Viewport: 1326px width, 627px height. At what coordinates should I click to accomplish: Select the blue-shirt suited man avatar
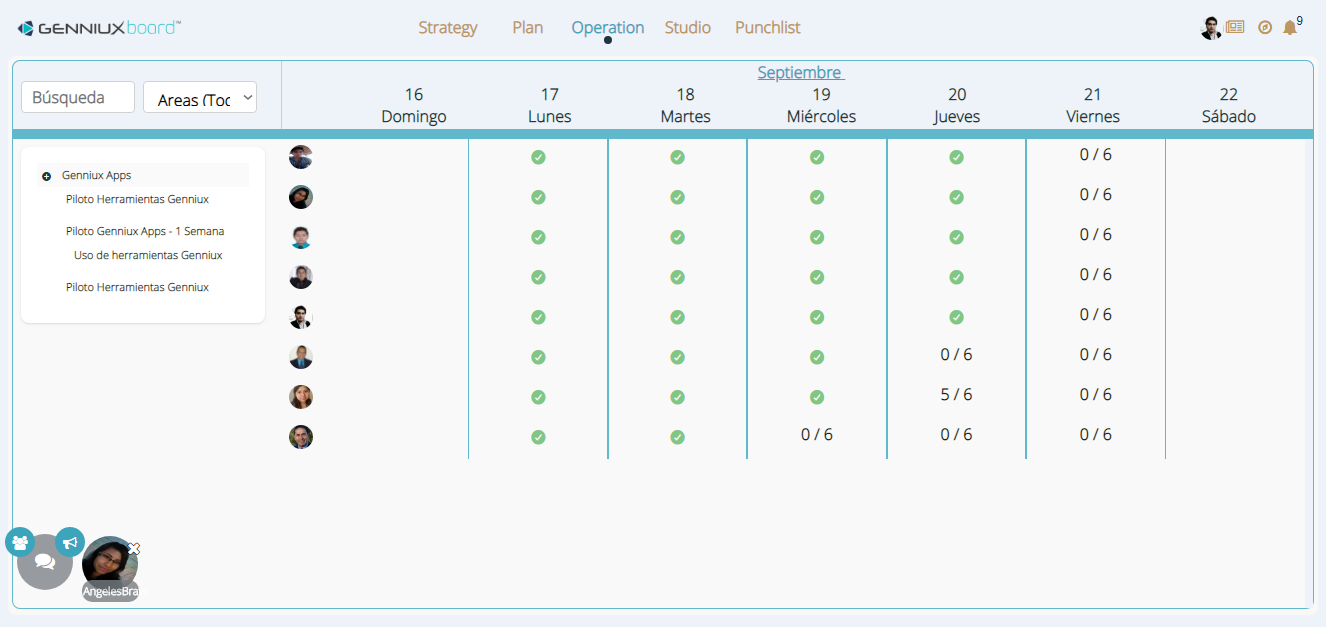tap(301, 357)
